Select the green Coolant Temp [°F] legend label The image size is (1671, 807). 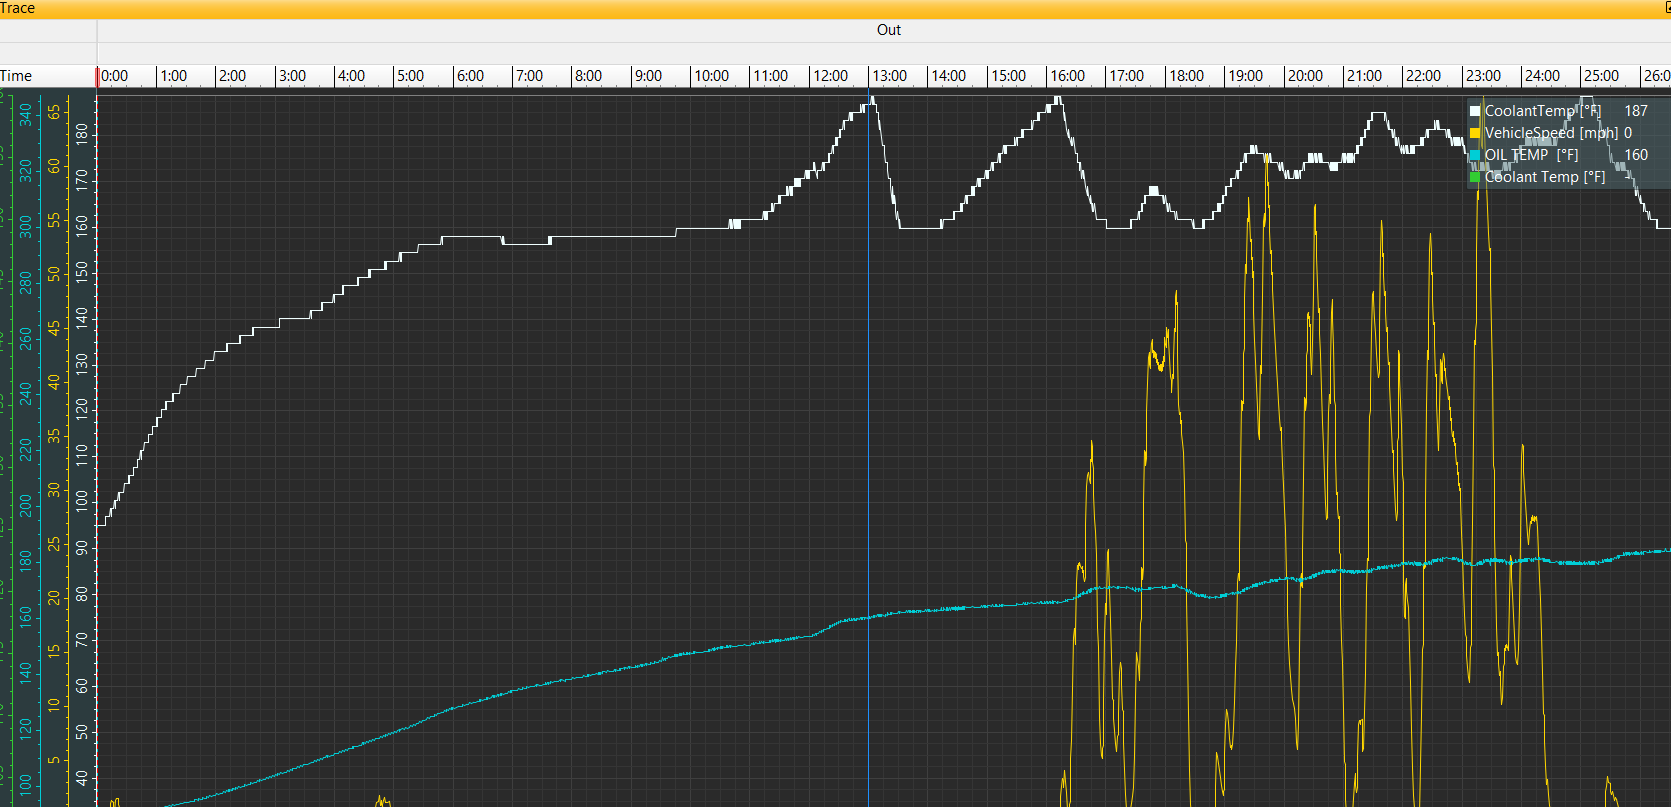[1545, 177]
